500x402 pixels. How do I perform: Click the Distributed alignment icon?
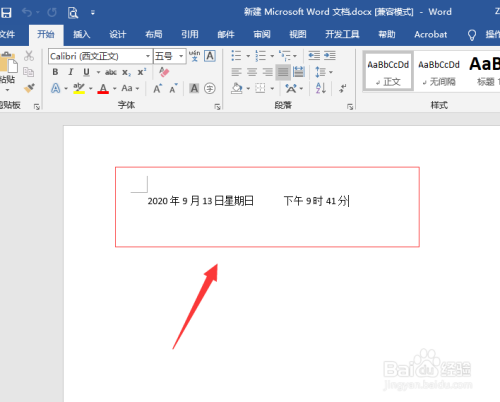click(299, 72)
